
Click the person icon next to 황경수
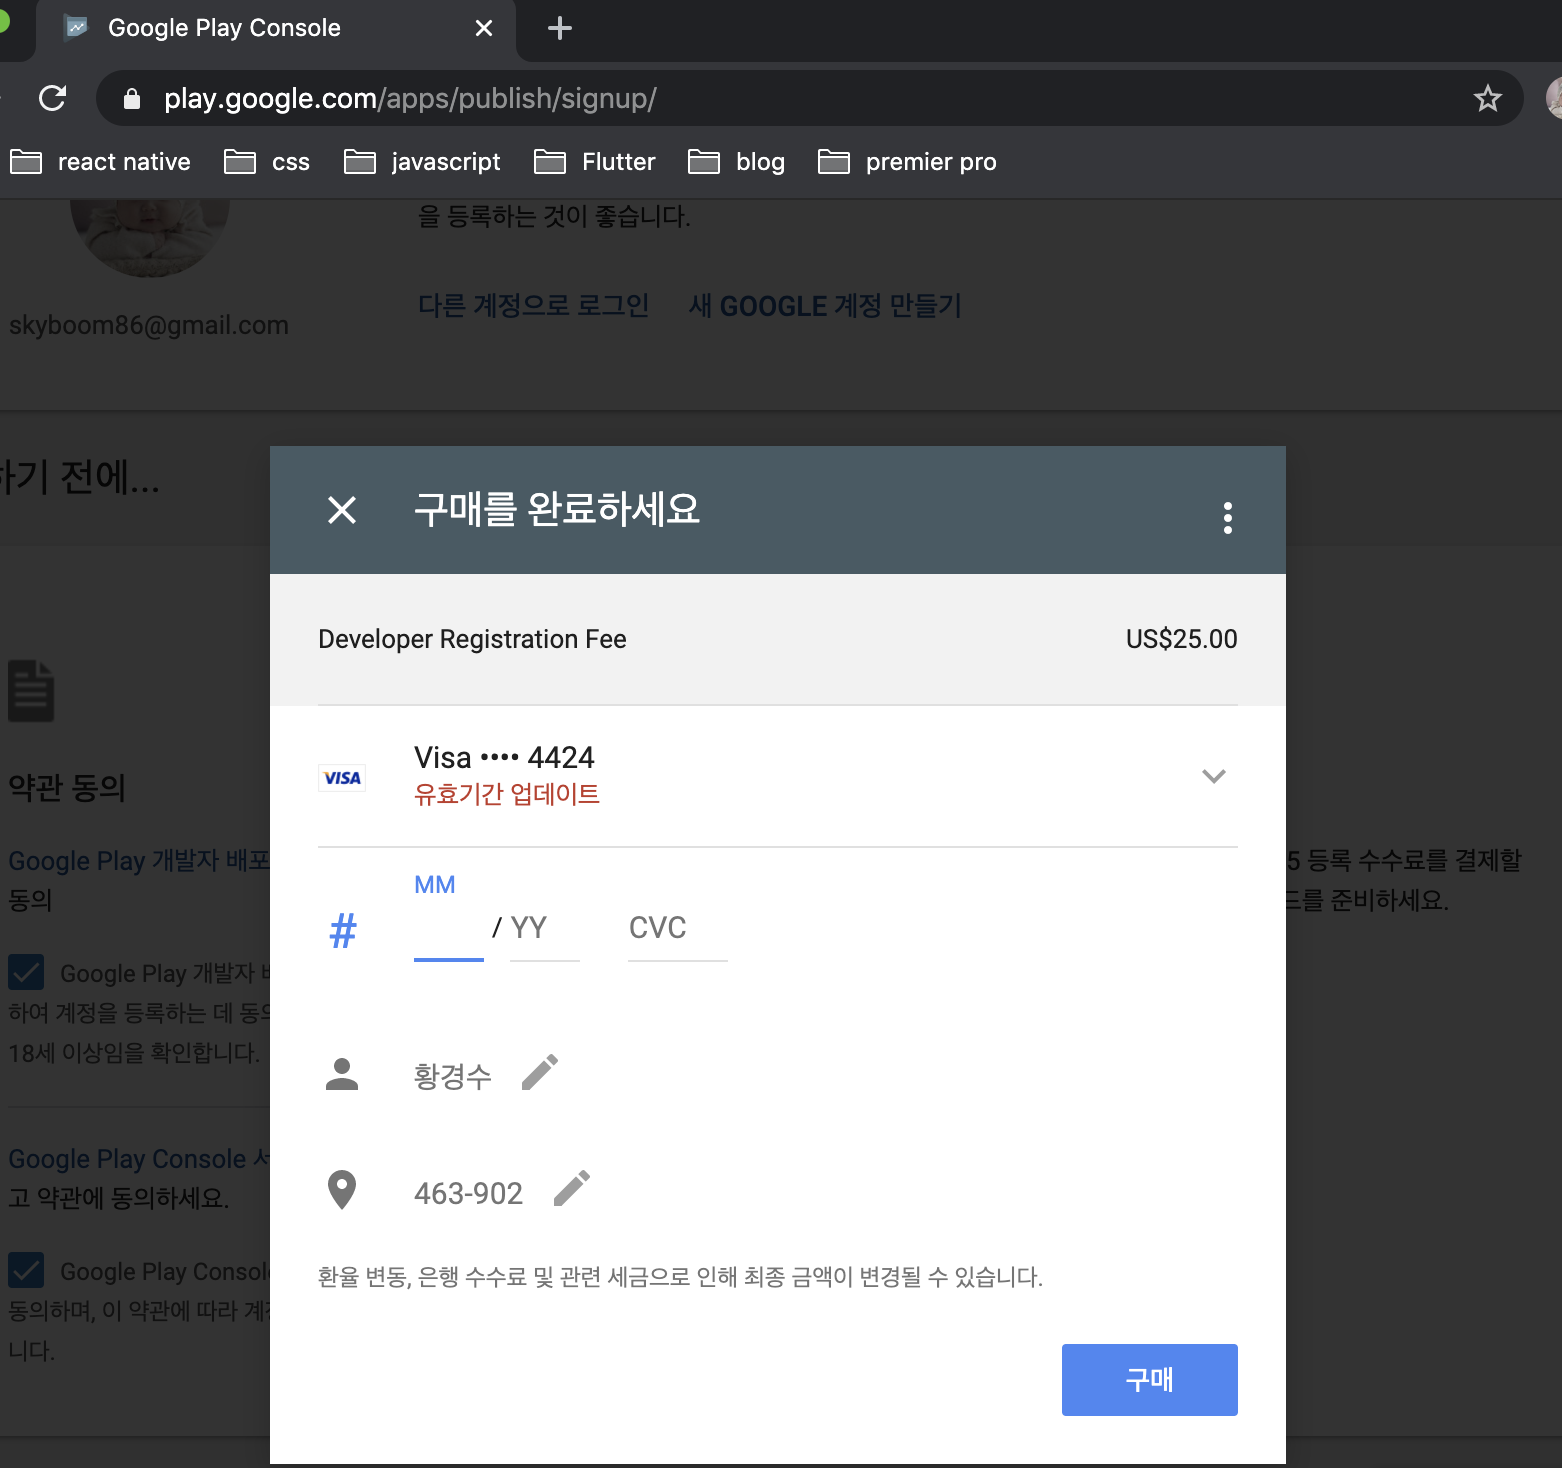pyautogui.click(x=342, y=1074)
